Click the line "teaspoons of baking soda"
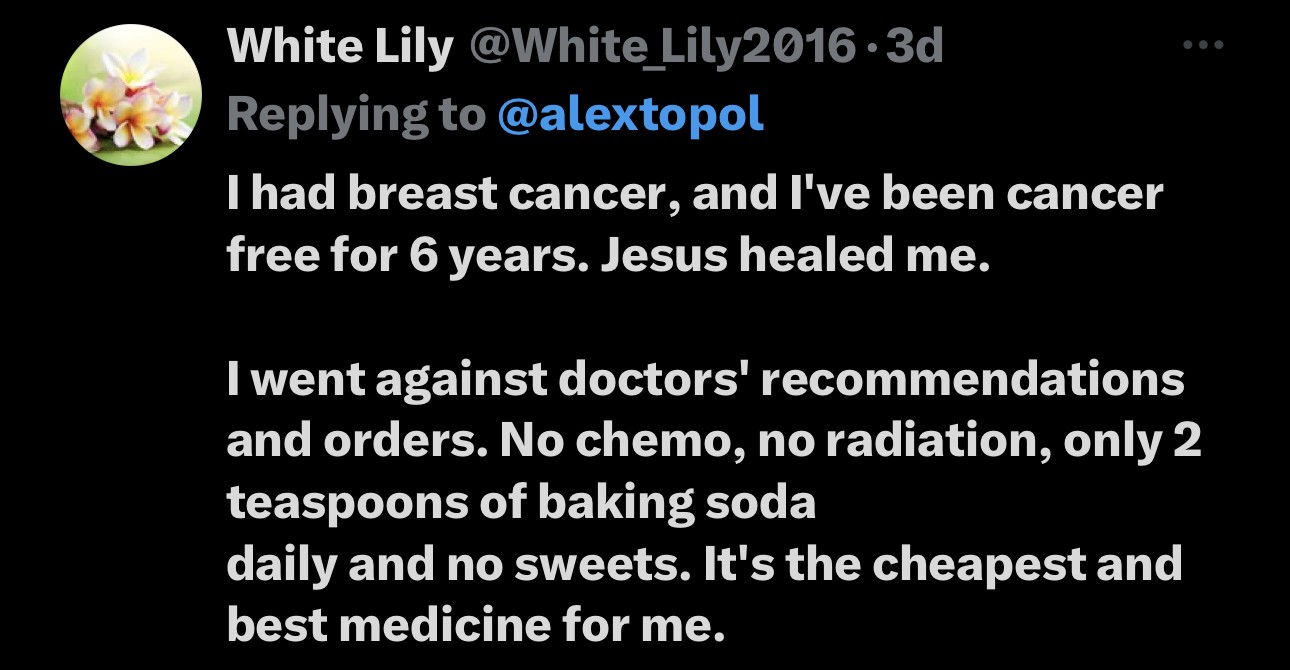 (522, 504)
